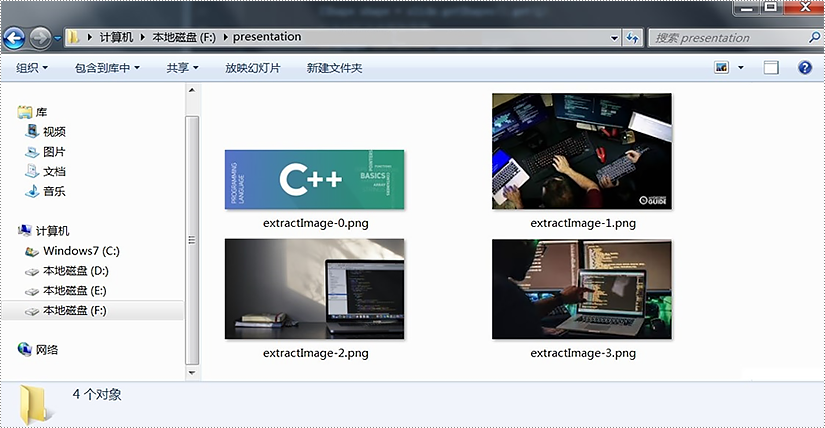Click the Forward navigation arrow
825x428 pixels.
pos(40,38)
